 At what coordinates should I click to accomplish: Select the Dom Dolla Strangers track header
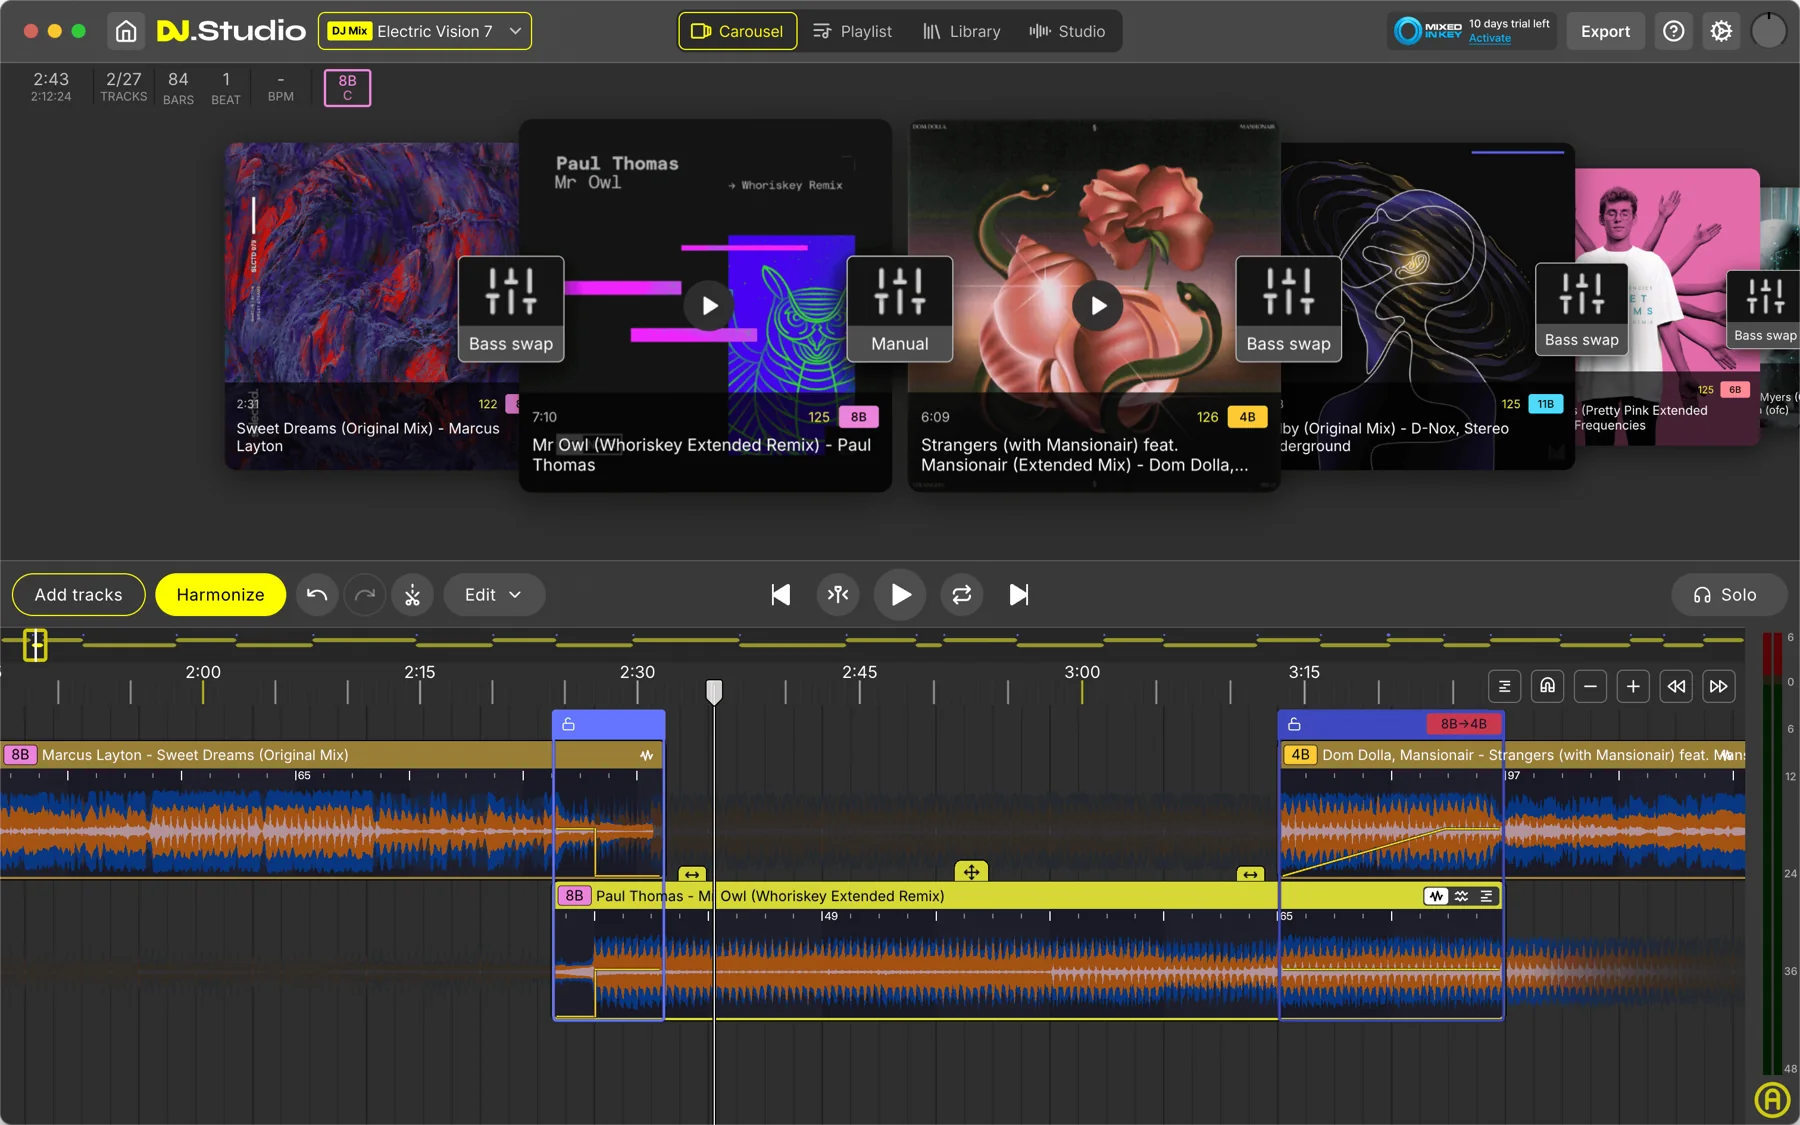(x=1513, y=755)
